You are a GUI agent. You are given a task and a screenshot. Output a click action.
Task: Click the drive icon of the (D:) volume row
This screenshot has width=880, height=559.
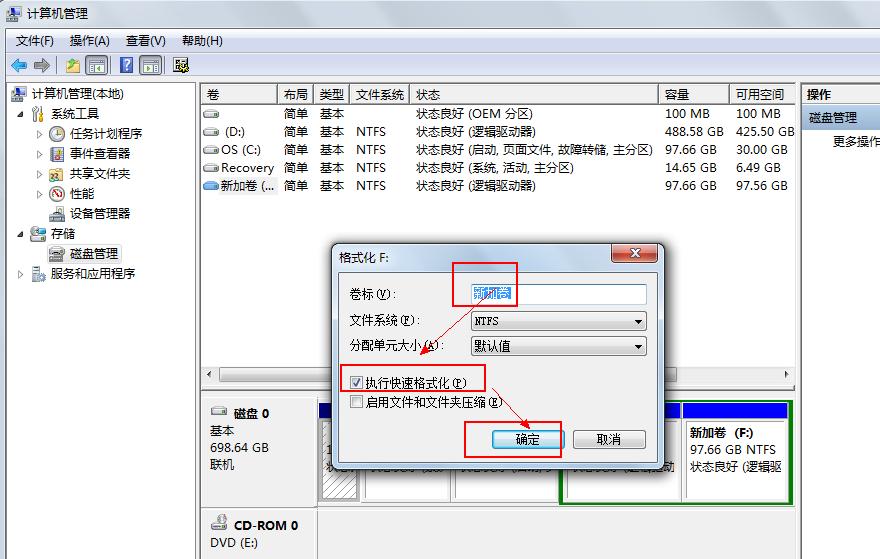(211, 132)
